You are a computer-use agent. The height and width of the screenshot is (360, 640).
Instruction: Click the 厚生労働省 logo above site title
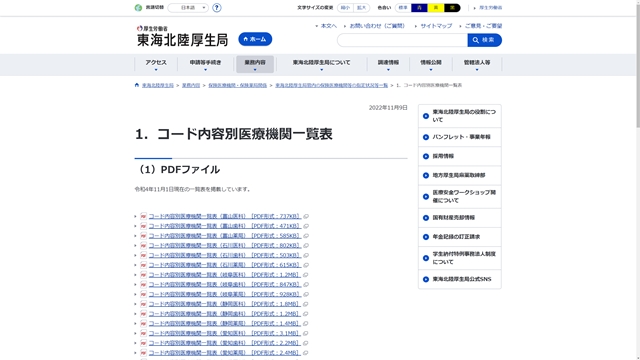pos(152,29)
